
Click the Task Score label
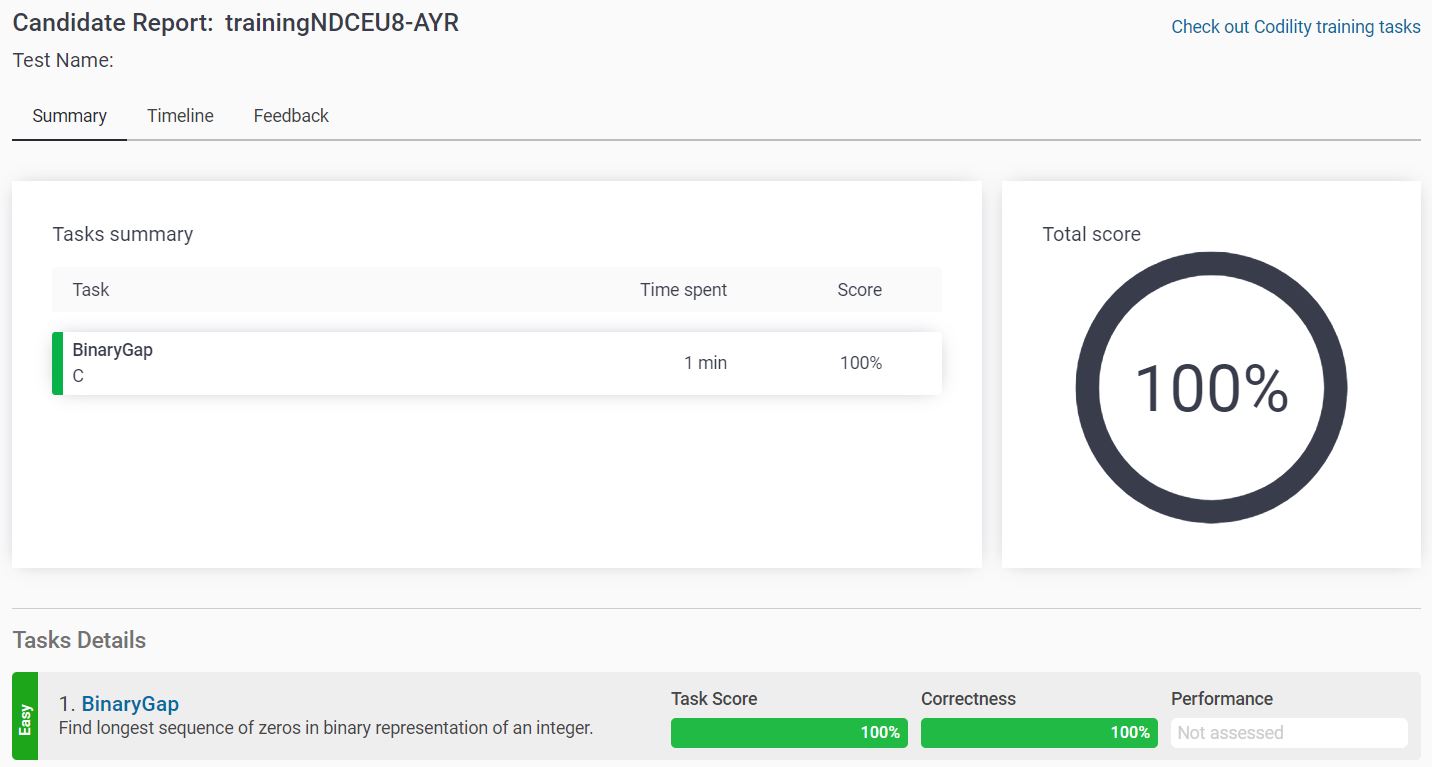click(x=714, y=699)
